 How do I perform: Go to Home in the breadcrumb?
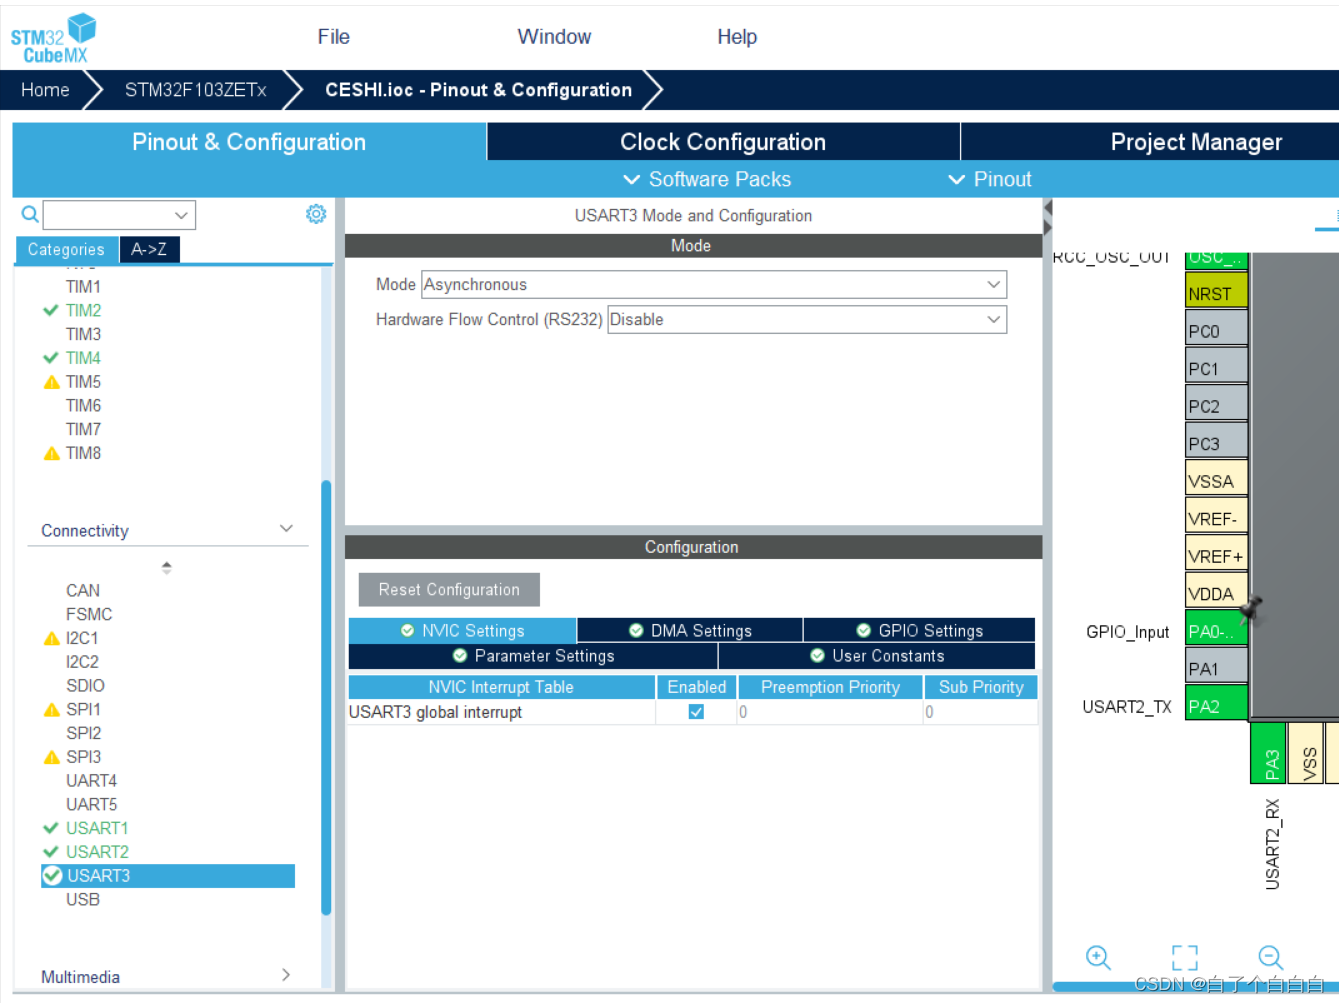click(x=45, y=90)
